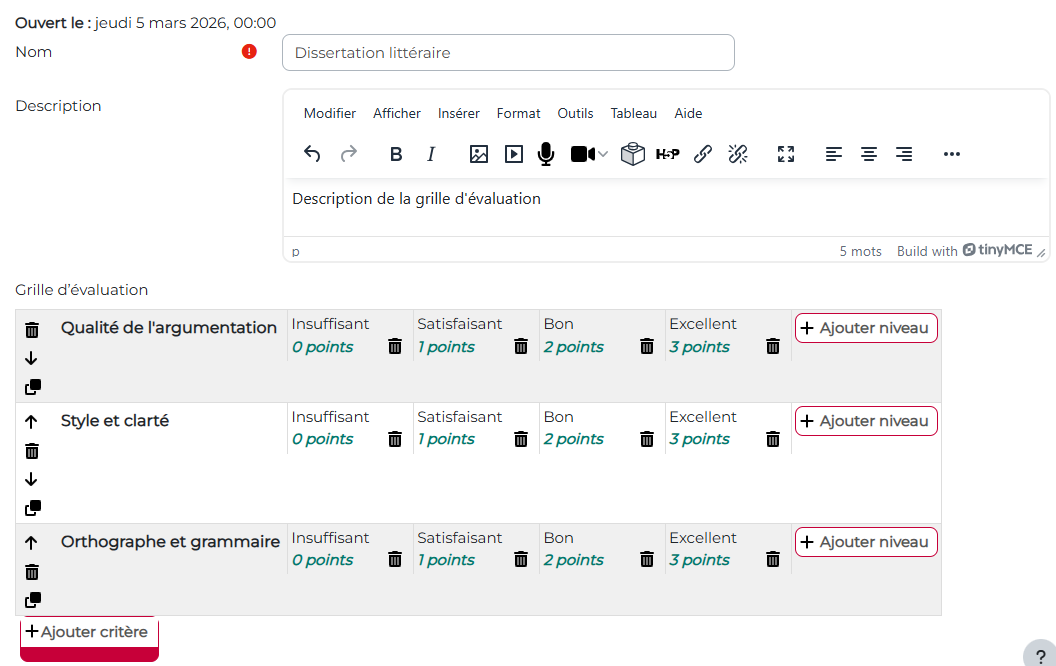Toggle fullscreen mode in editor

(x=786, y=154)
